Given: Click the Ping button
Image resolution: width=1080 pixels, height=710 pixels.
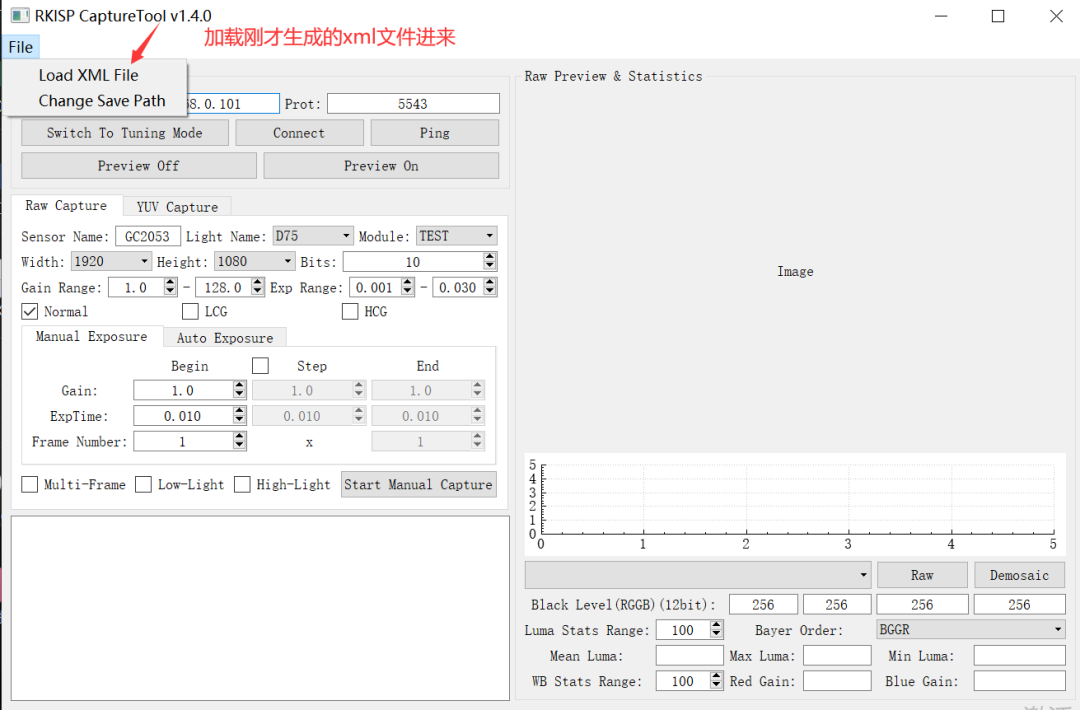Looking at the screenshot, I should tap(434, 132).
